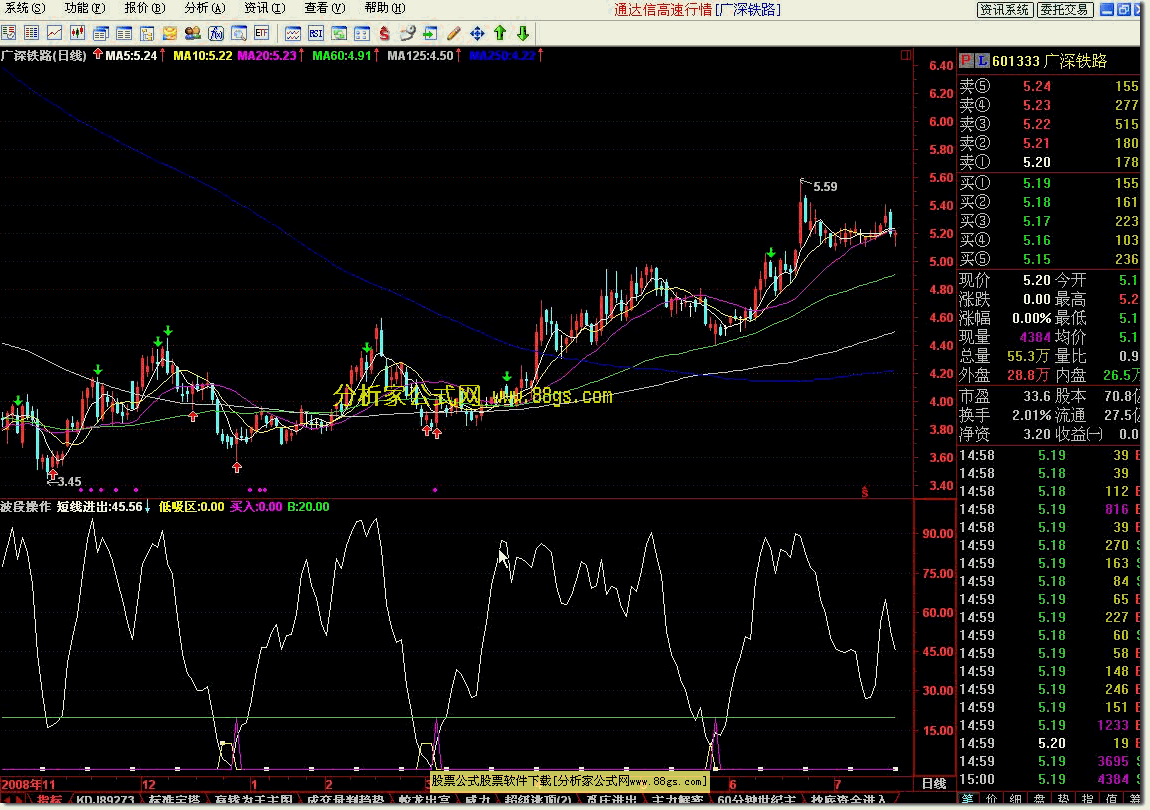Screen dimensions: 1150x810
Task: Select the 成交量判趋势 indicator tab
Action: 344,800
